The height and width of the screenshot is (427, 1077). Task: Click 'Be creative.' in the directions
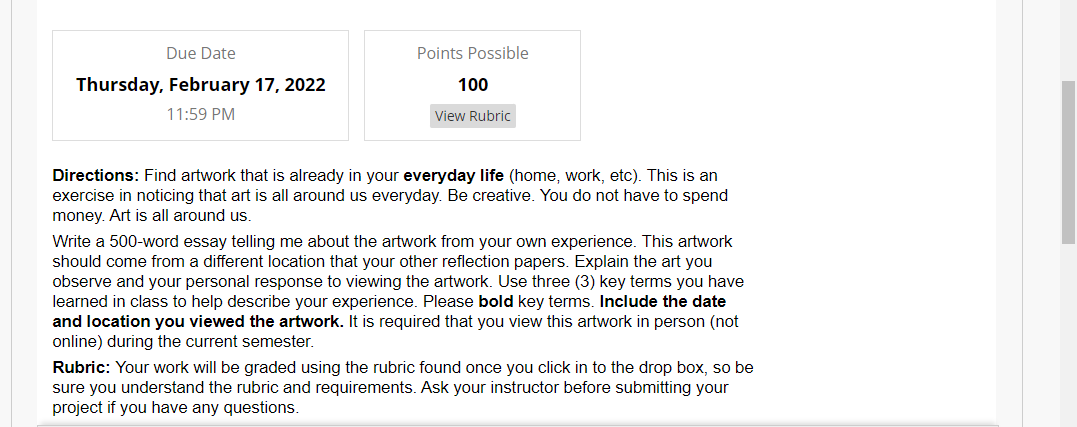coord(491,196)
